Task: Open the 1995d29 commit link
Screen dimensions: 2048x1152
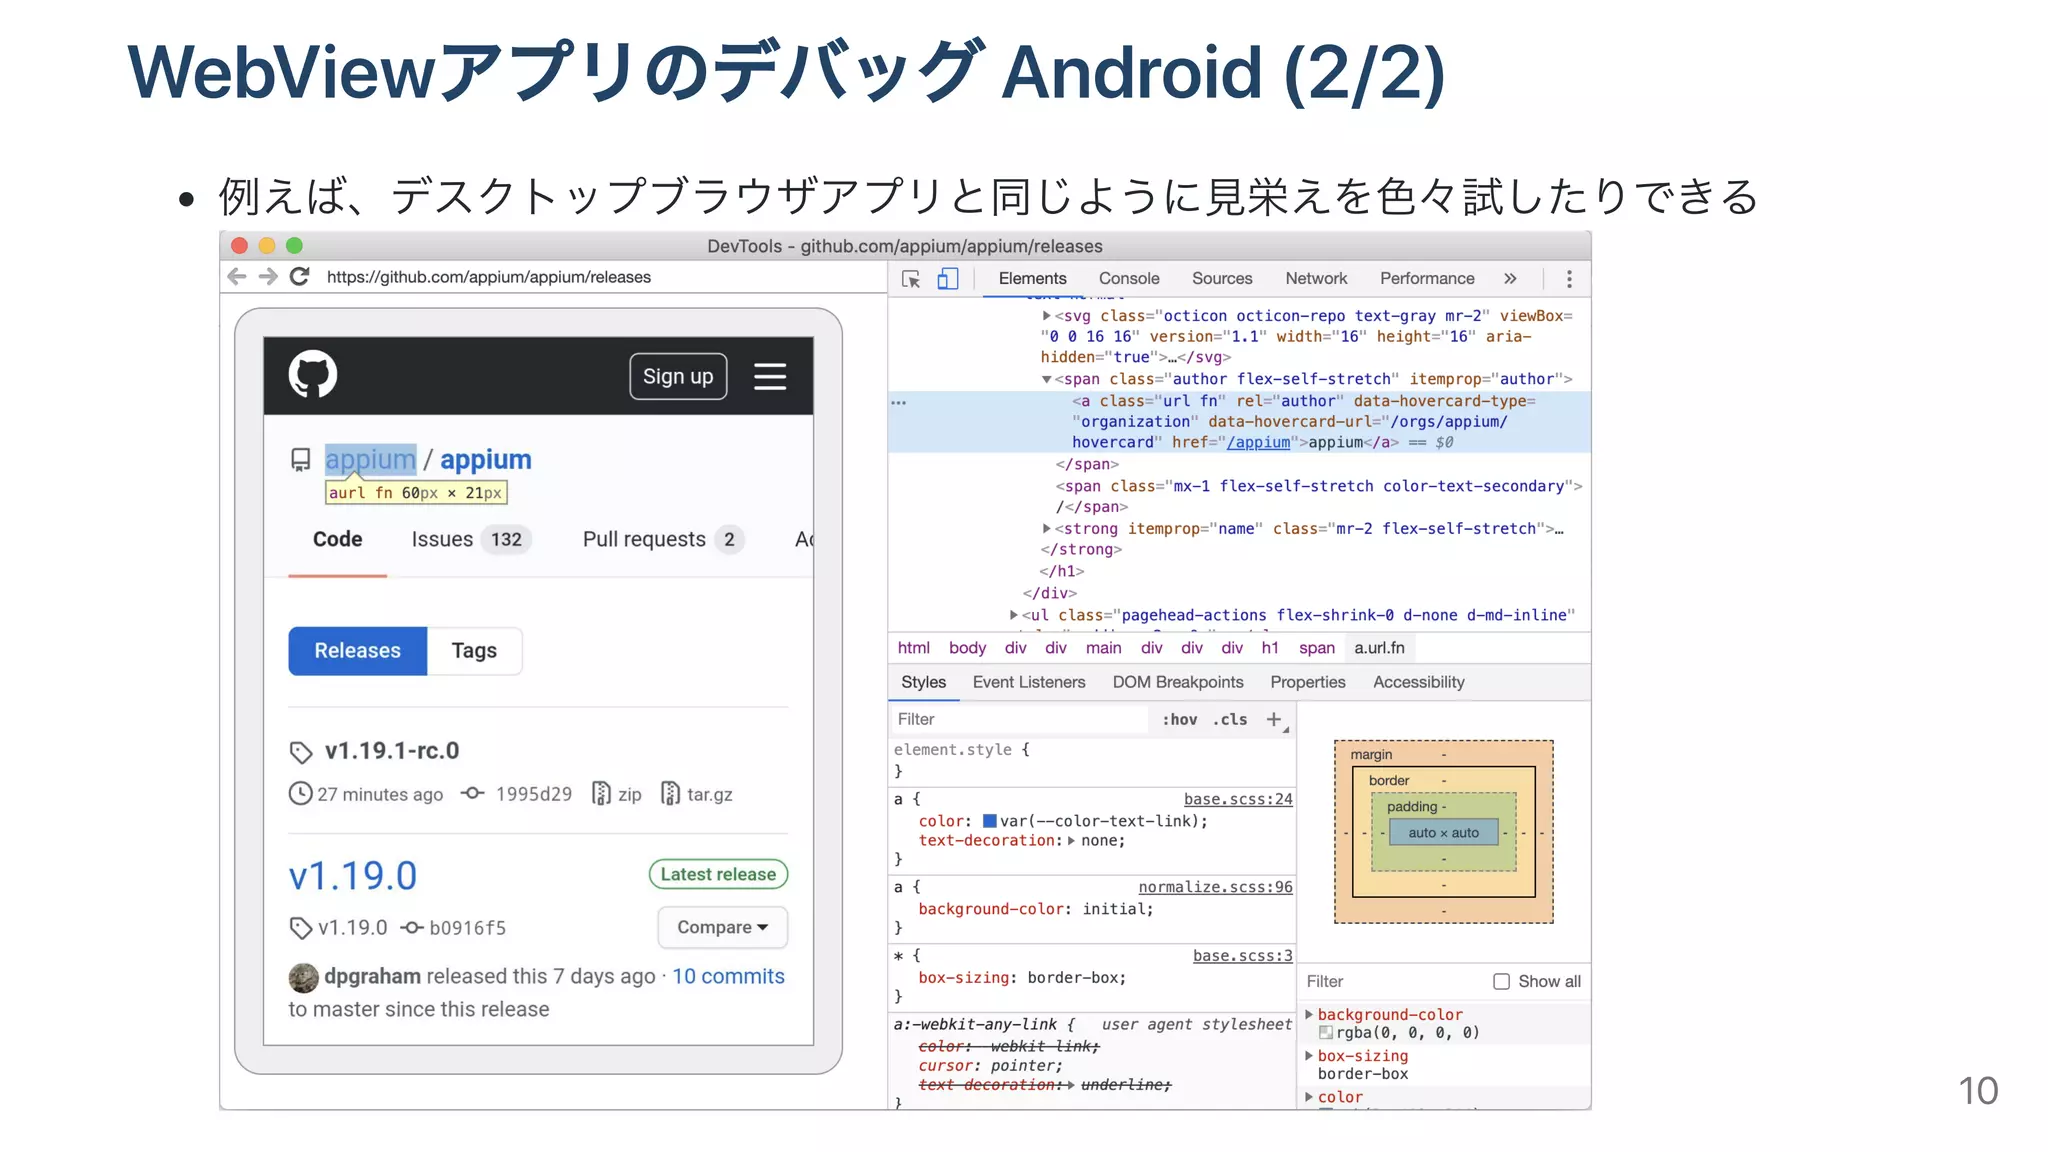Action: (534, 794)
